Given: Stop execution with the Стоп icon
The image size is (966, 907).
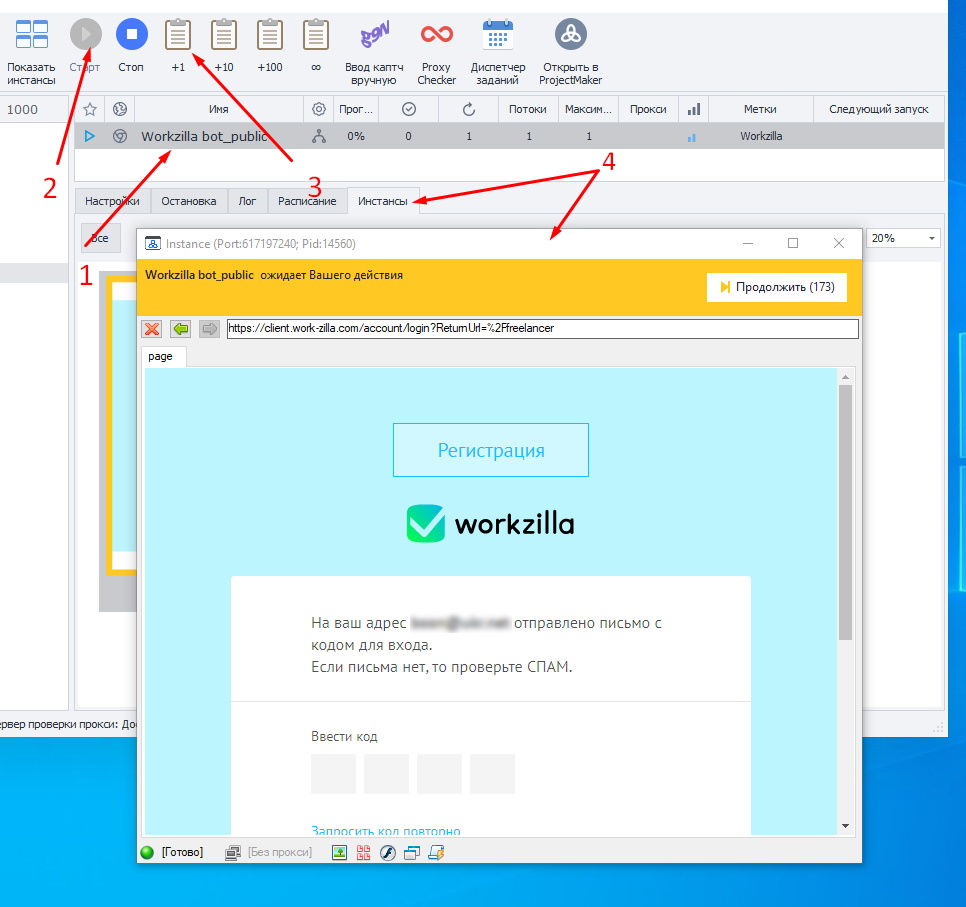Looking at the screenshot, I should click(132, 34).
